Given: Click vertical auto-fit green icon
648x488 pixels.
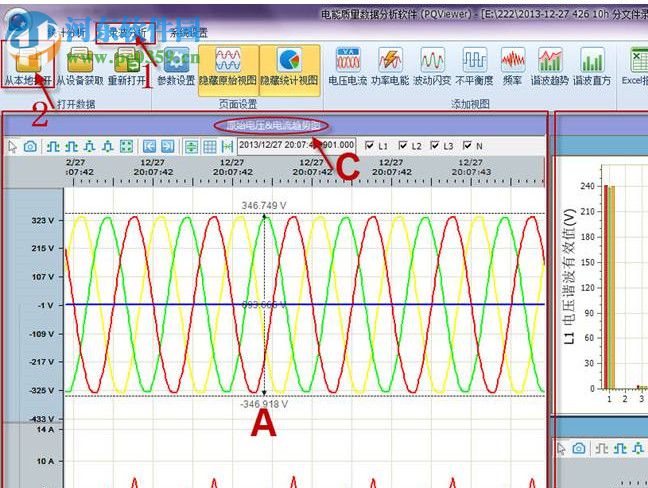Looking at the screenshot, I should (x=191, y=146).
